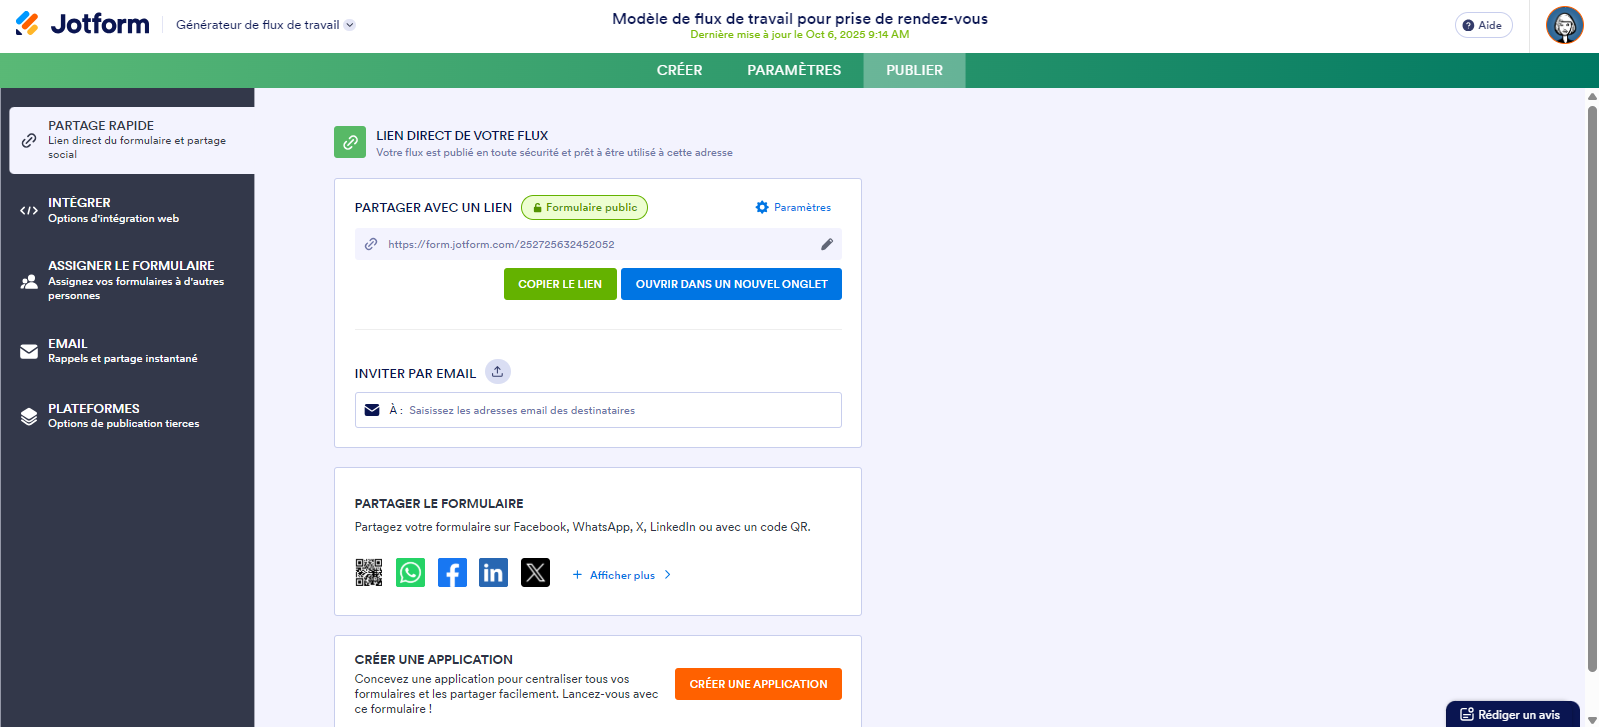Click the Jotform logo
1599x727 pixels.
pyautogui.click(x=83, y=24)
